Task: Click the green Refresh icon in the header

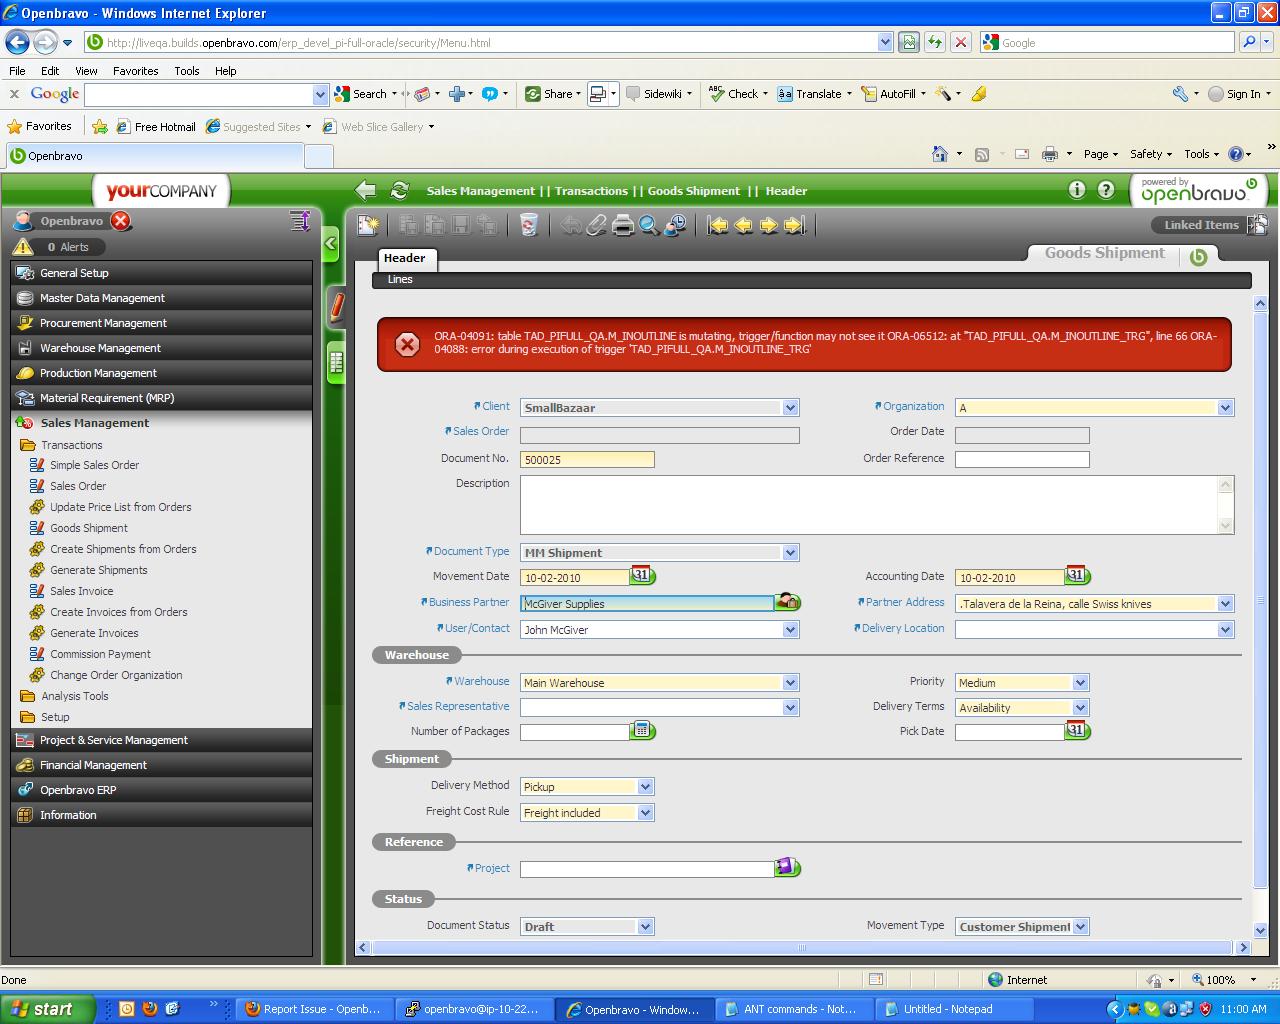Action: click(399, 190)
